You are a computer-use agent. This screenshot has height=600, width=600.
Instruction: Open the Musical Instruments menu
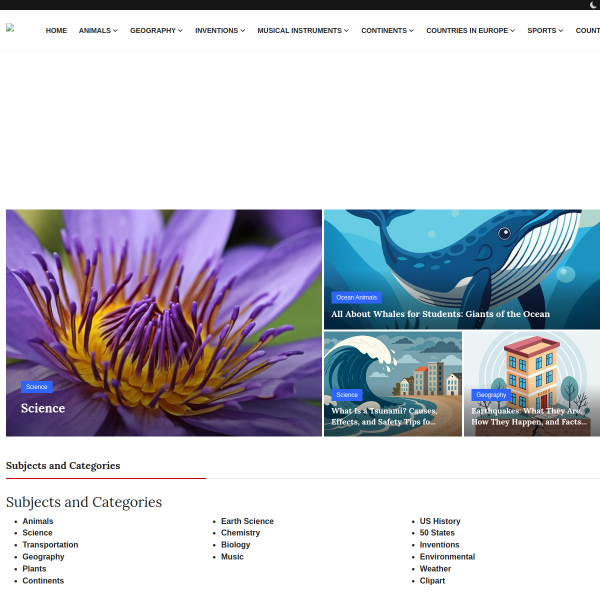(x=303, y=31)
